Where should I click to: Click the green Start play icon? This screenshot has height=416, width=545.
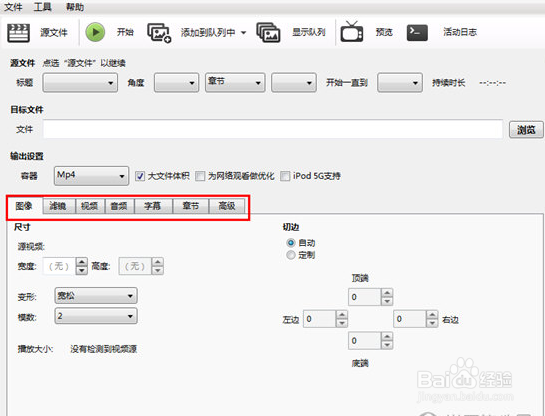click(x=95, y=32)
